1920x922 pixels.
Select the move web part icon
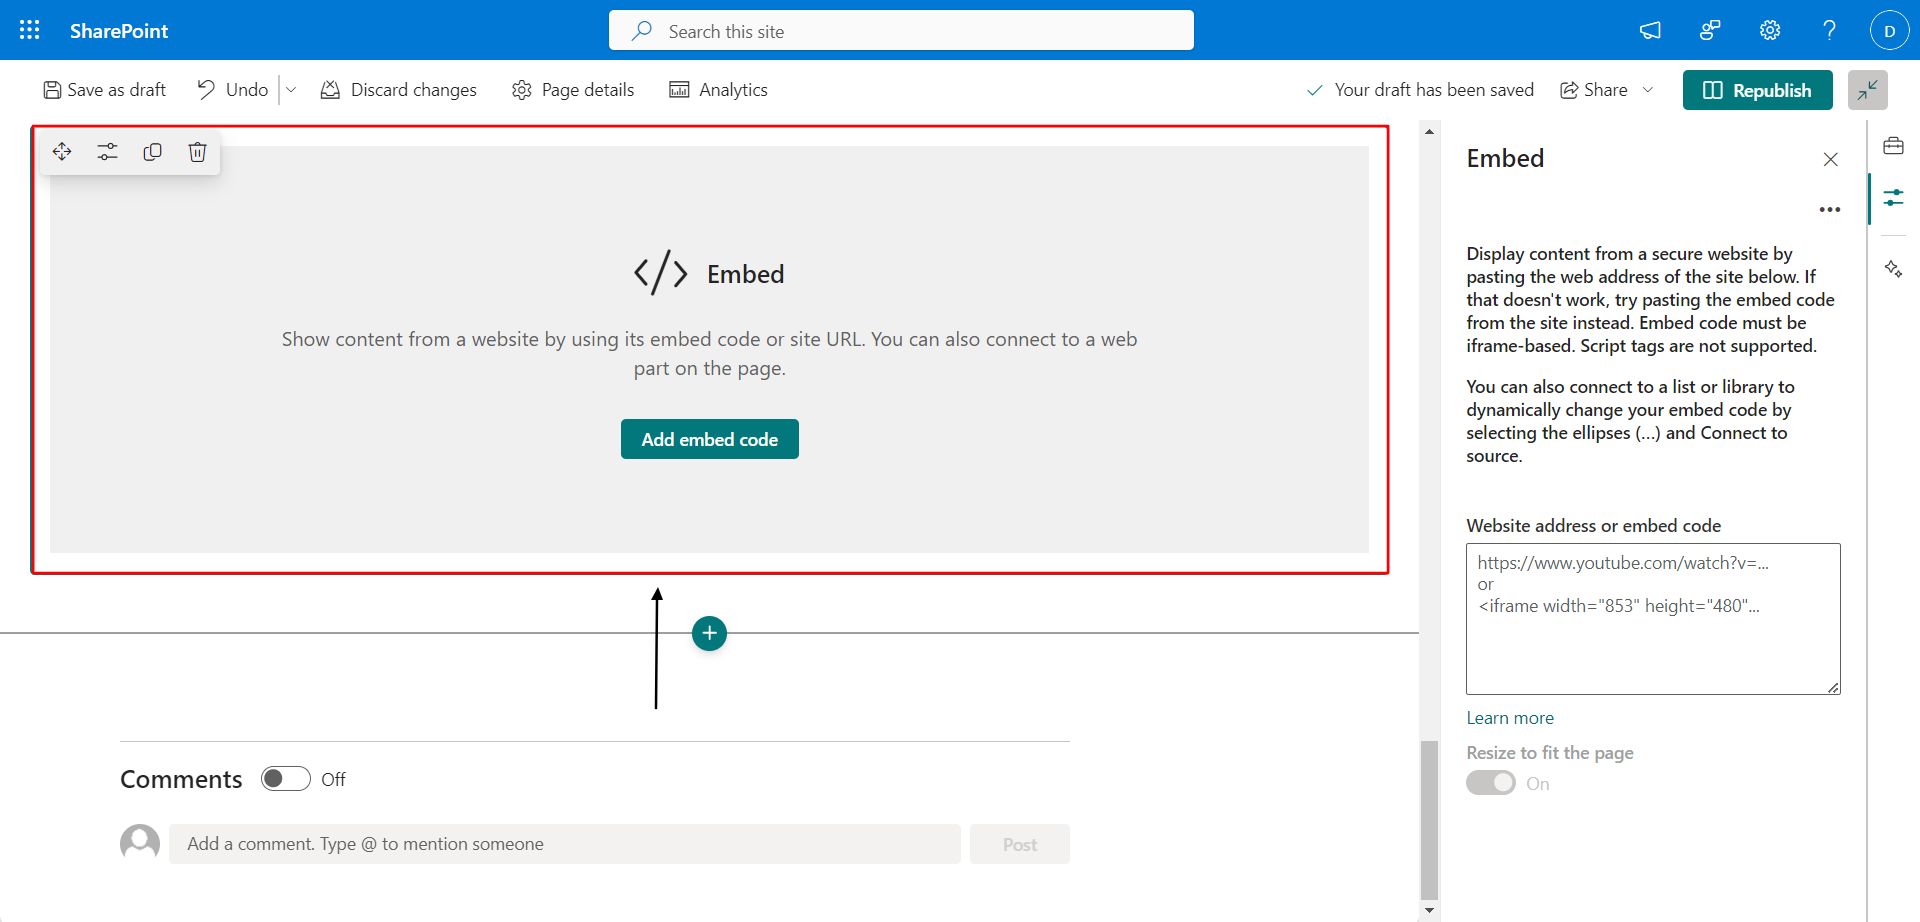click(62, 151)
